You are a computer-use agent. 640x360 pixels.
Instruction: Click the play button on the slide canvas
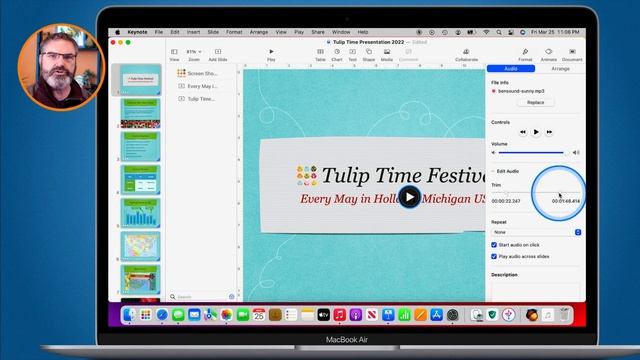[409, 197]
